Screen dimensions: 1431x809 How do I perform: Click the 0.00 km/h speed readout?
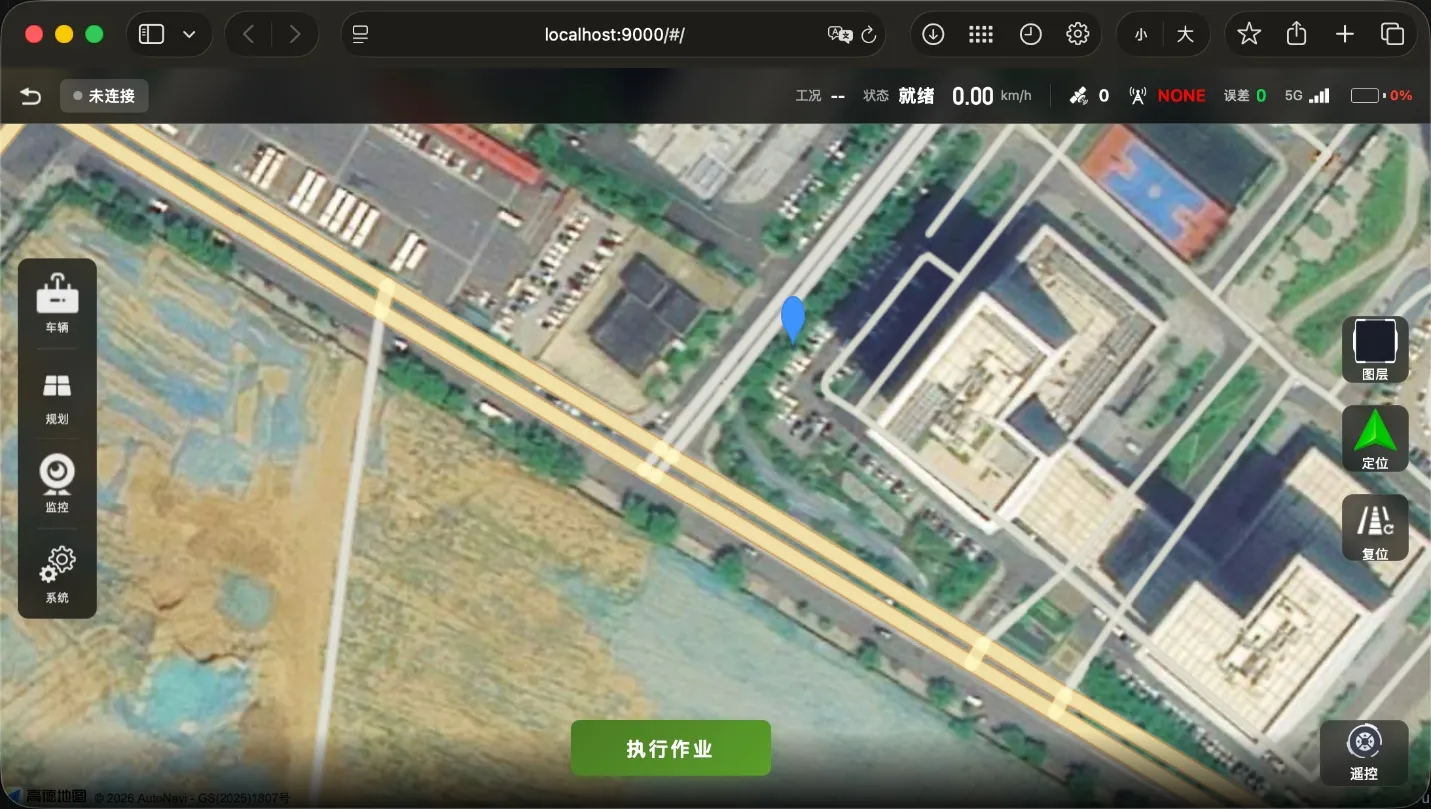pos(991,96)
